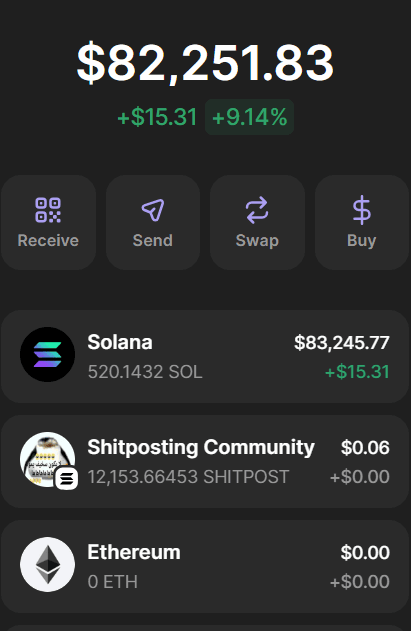Screen dimensions: 411x631
Task: Open the Receive button label
Action: click(x=48, y=241)
